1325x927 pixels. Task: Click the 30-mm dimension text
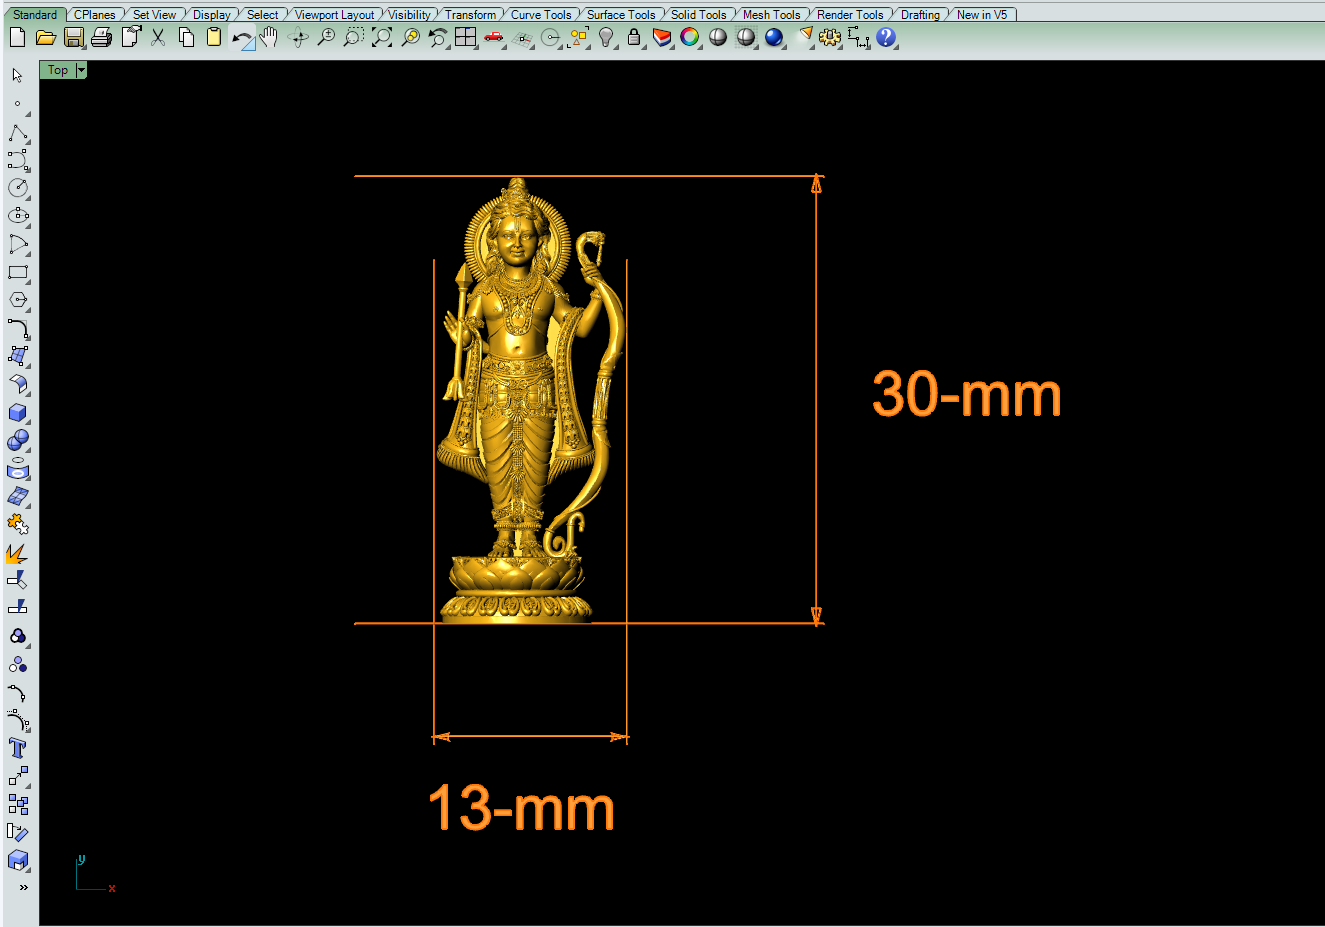pos(966,395)
